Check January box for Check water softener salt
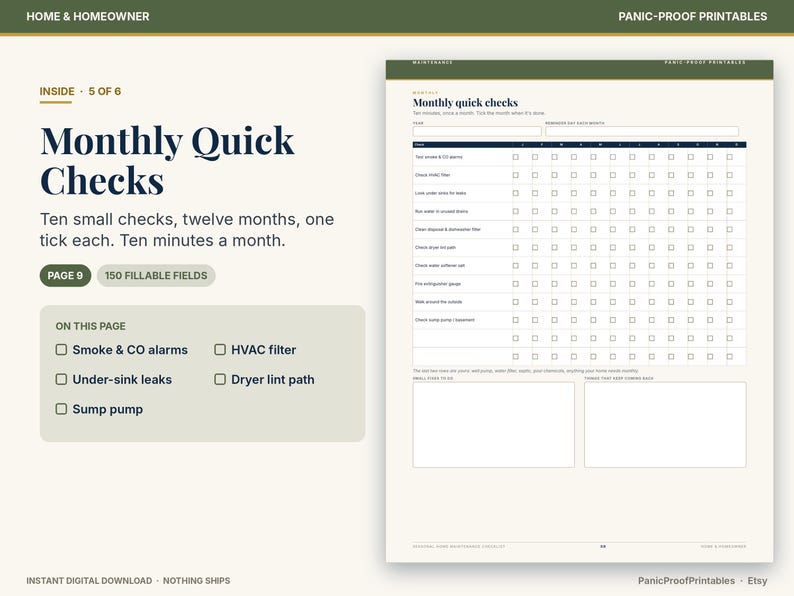This screenshot has width=794, height=596. click(x=515, y=265)
